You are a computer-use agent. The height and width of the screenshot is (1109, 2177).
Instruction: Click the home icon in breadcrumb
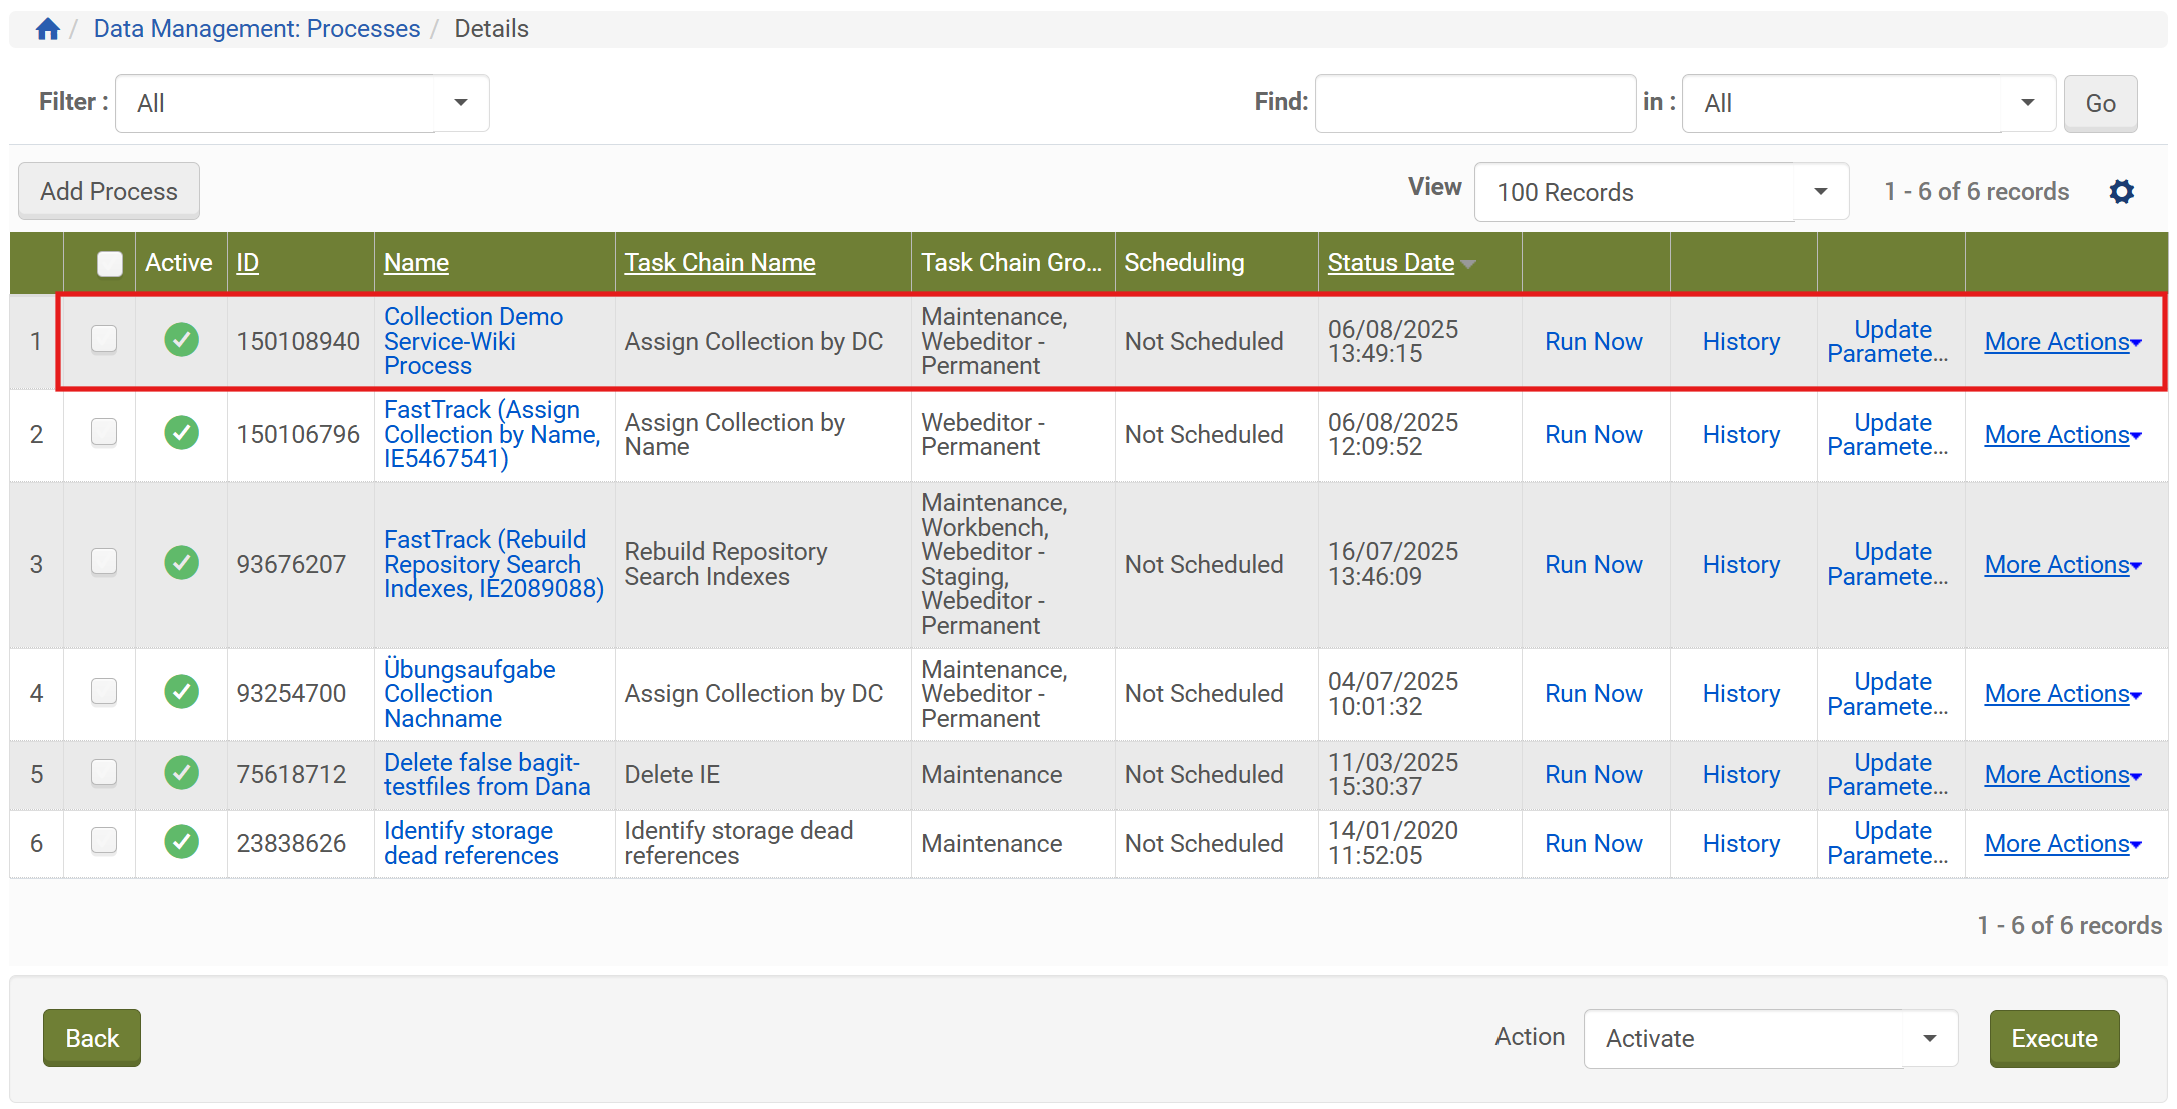point(47,29)
